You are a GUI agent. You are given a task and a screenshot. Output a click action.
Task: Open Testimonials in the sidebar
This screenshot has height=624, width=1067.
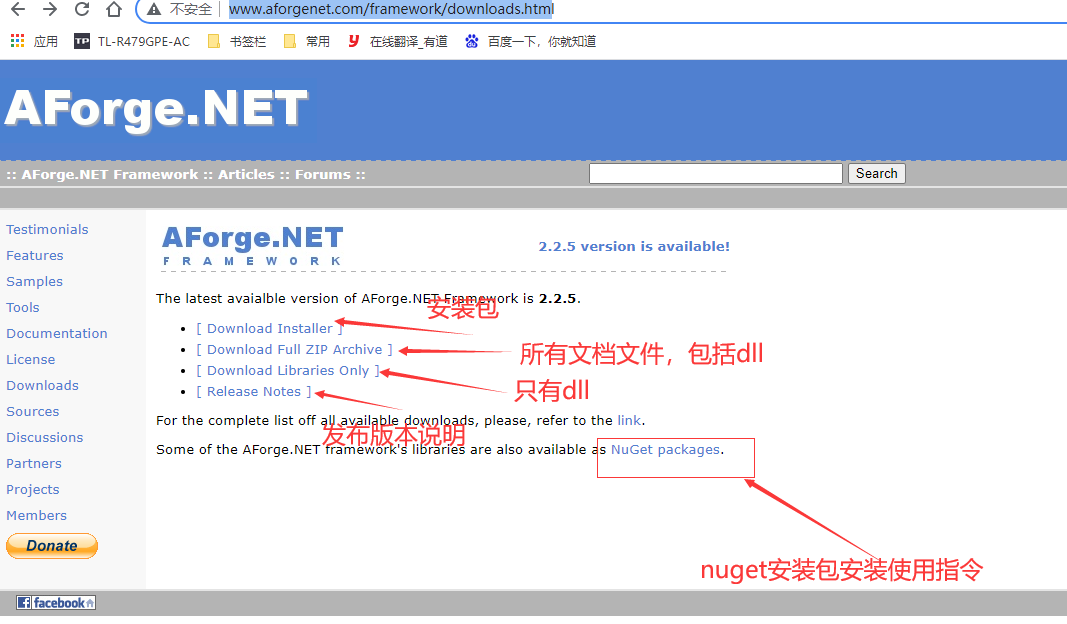point(47,229)
